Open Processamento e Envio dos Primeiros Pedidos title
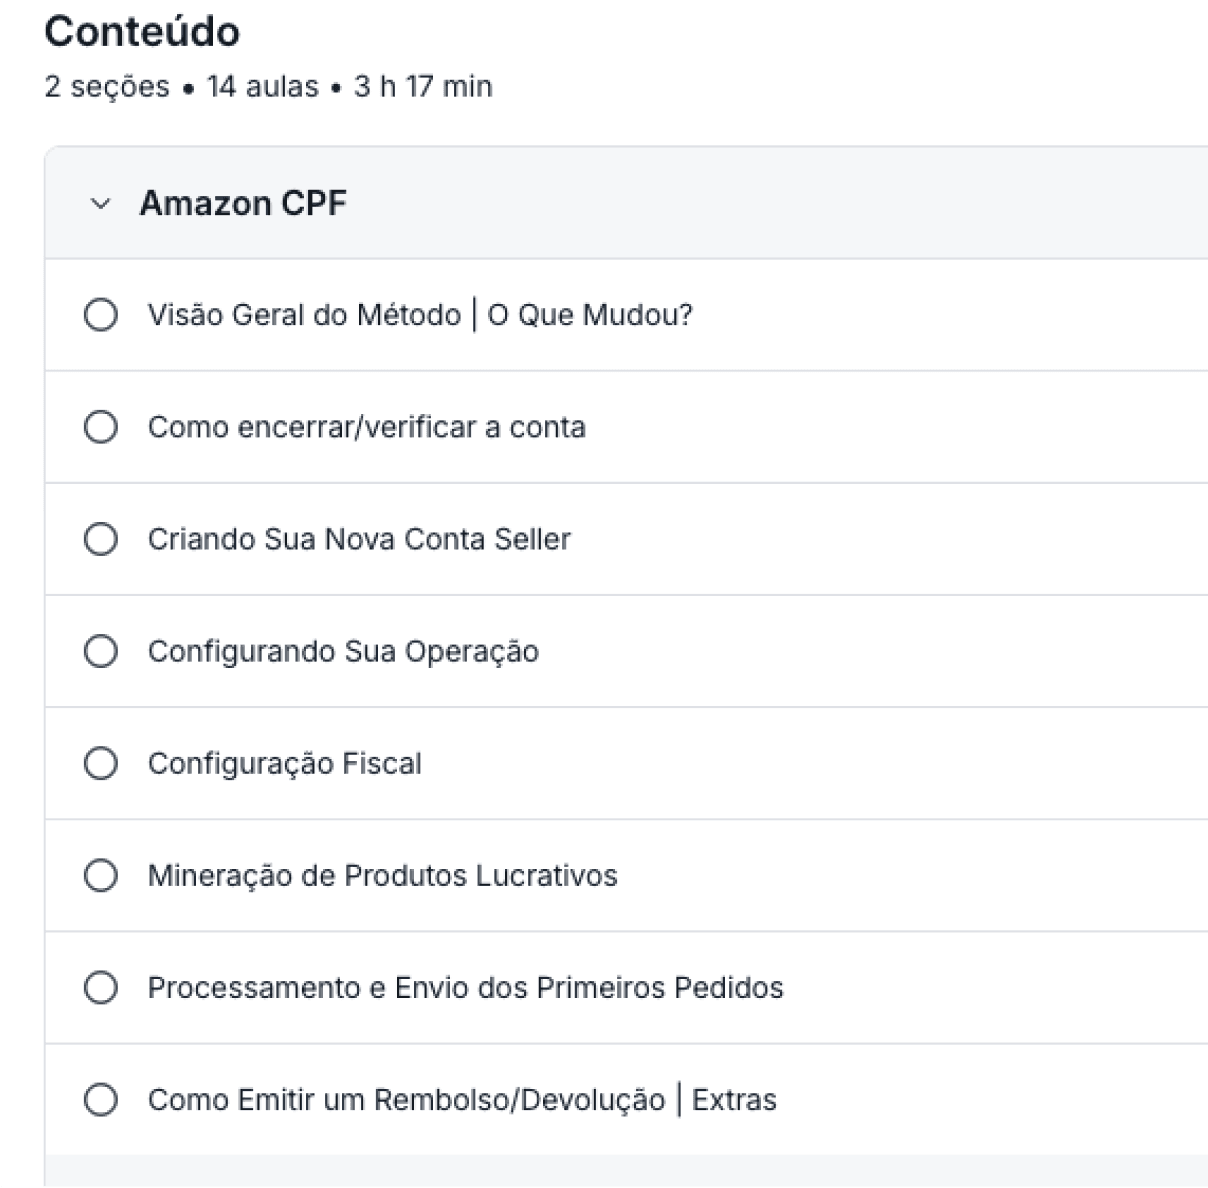This screenshot has height=1188, width=1208. coord(465,987)
